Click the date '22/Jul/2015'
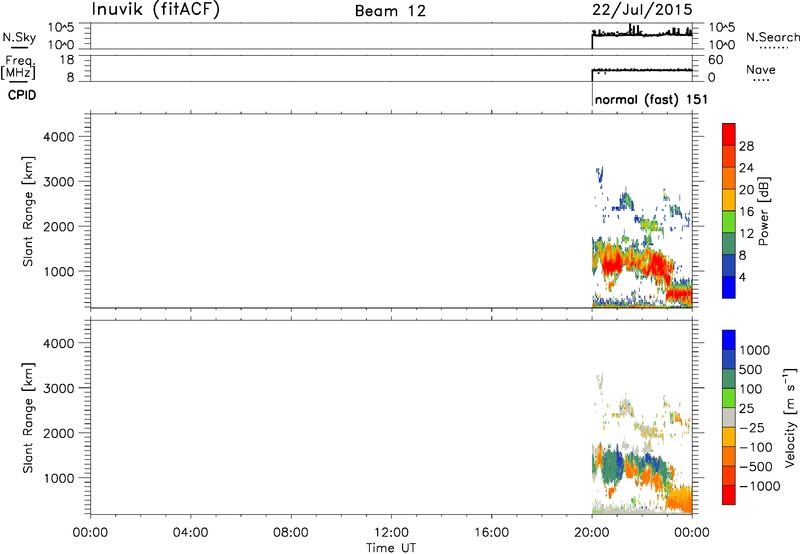800x554 pixels. (642, 10)
